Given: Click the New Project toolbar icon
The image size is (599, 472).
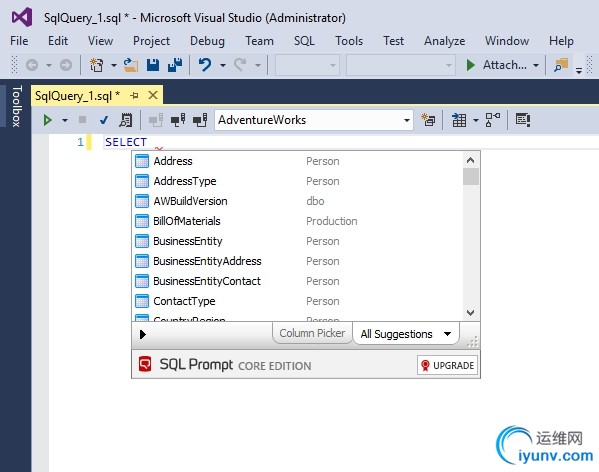Looking at the screenshot, I should 96,65.
